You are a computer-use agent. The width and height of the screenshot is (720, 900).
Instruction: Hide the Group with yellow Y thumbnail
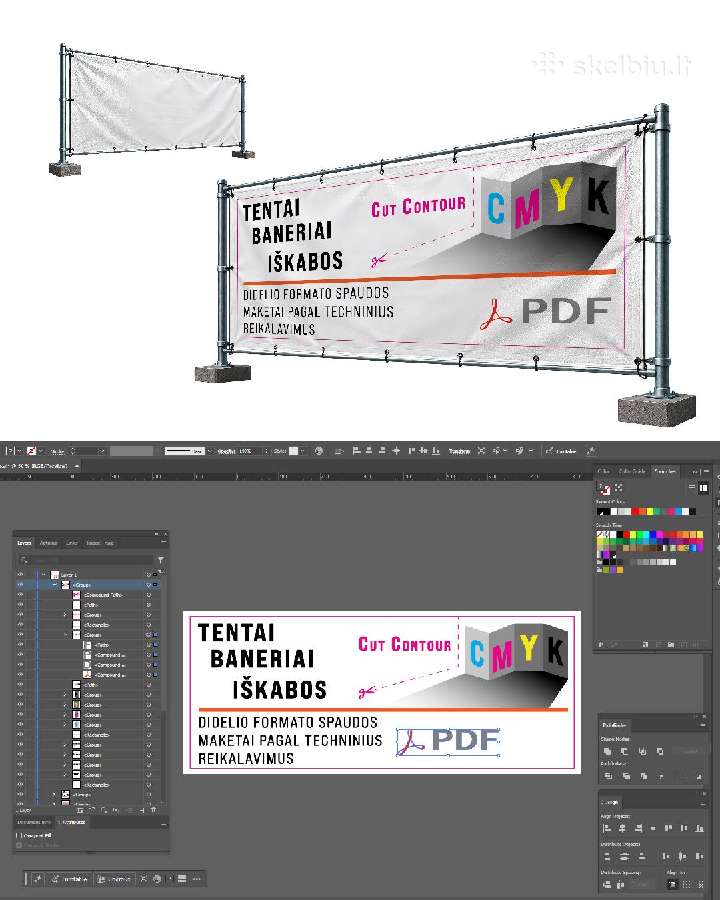[x=21, y=704]
